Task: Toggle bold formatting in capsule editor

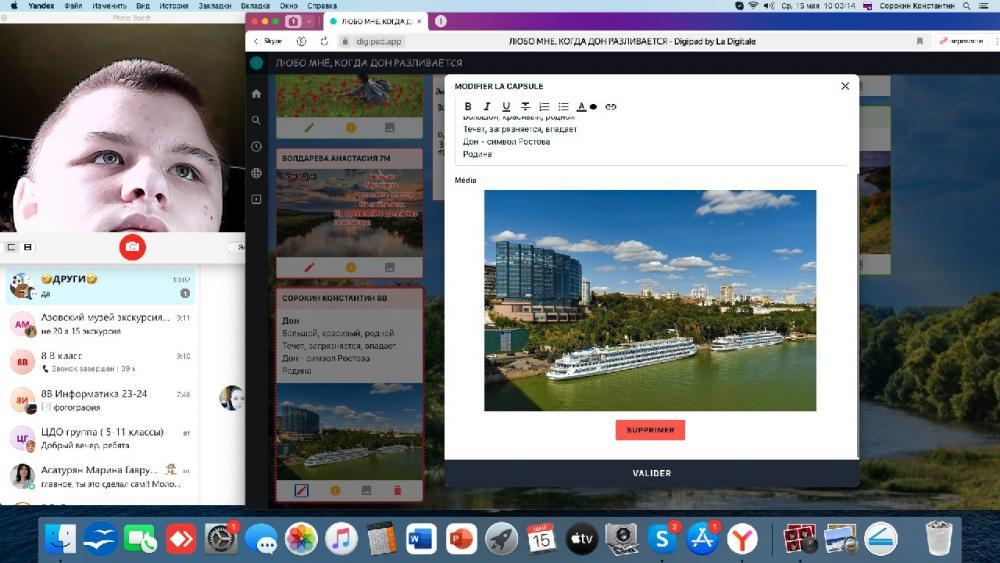Action: click(468, 106)
